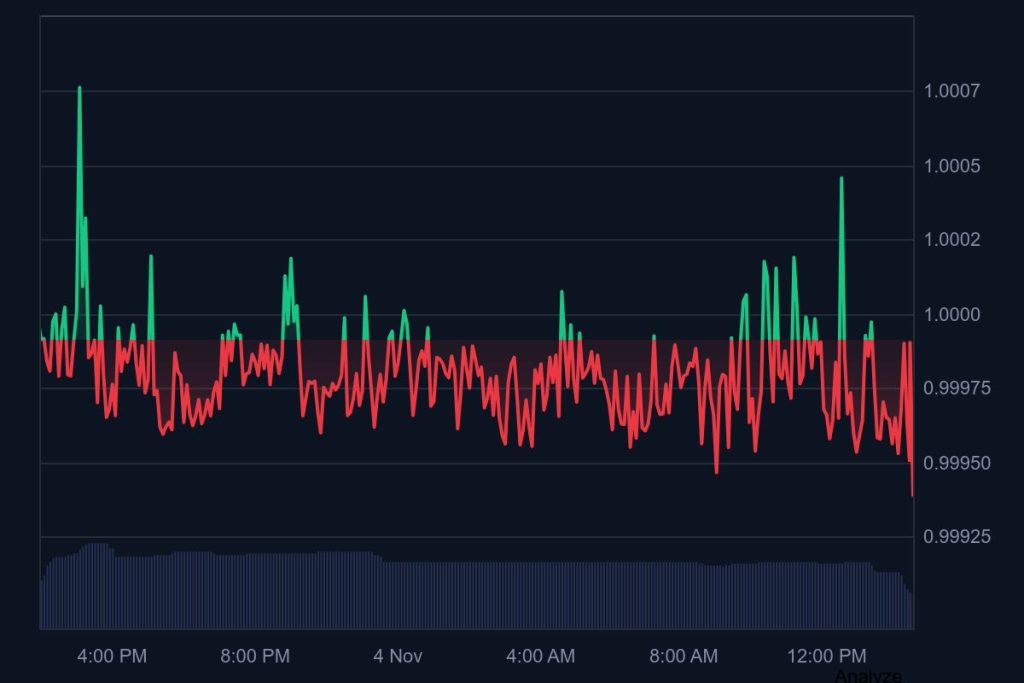Click the tallest green peak near 1.0007

coord(79,89)
